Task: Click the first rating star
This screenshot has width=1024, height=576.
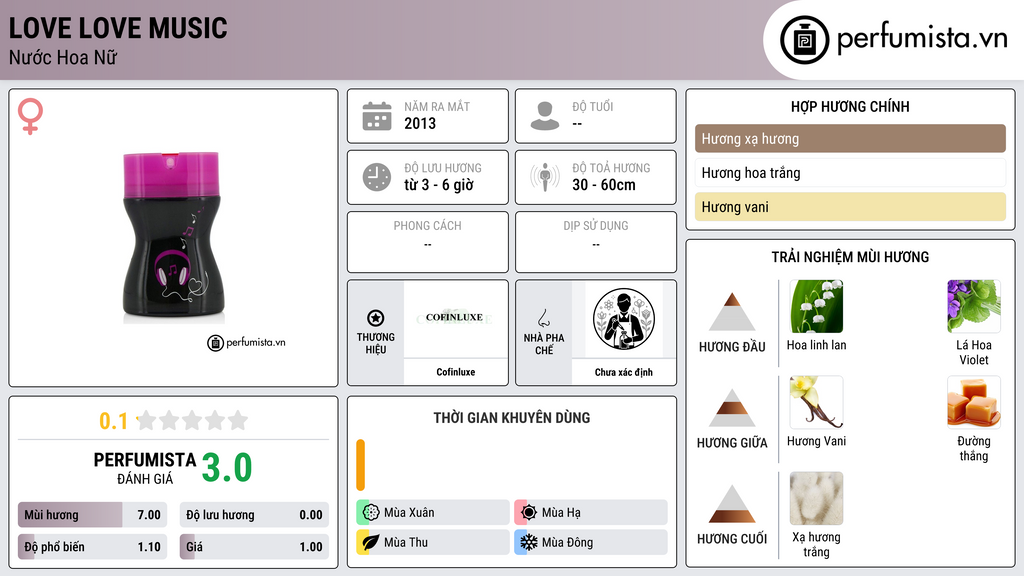Action: point(146,420)
